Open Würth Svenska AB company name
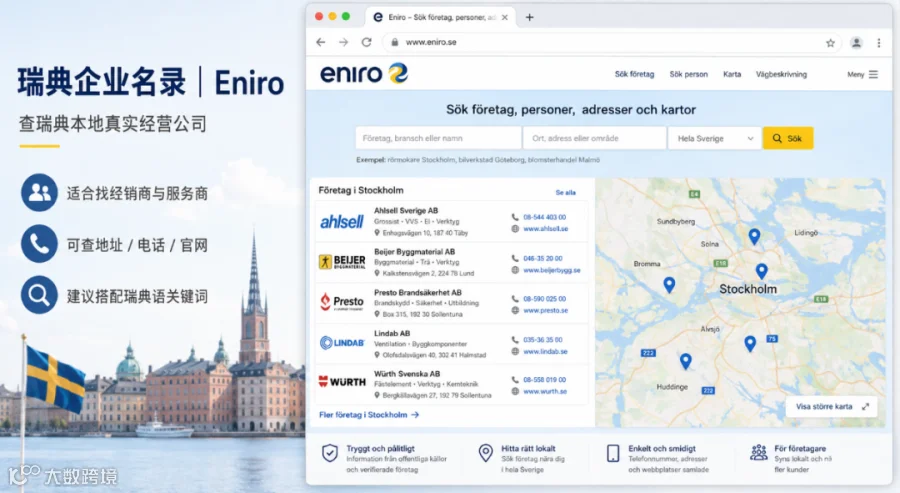The height and width of the screenshot is (493, 900). coord(406,374)
